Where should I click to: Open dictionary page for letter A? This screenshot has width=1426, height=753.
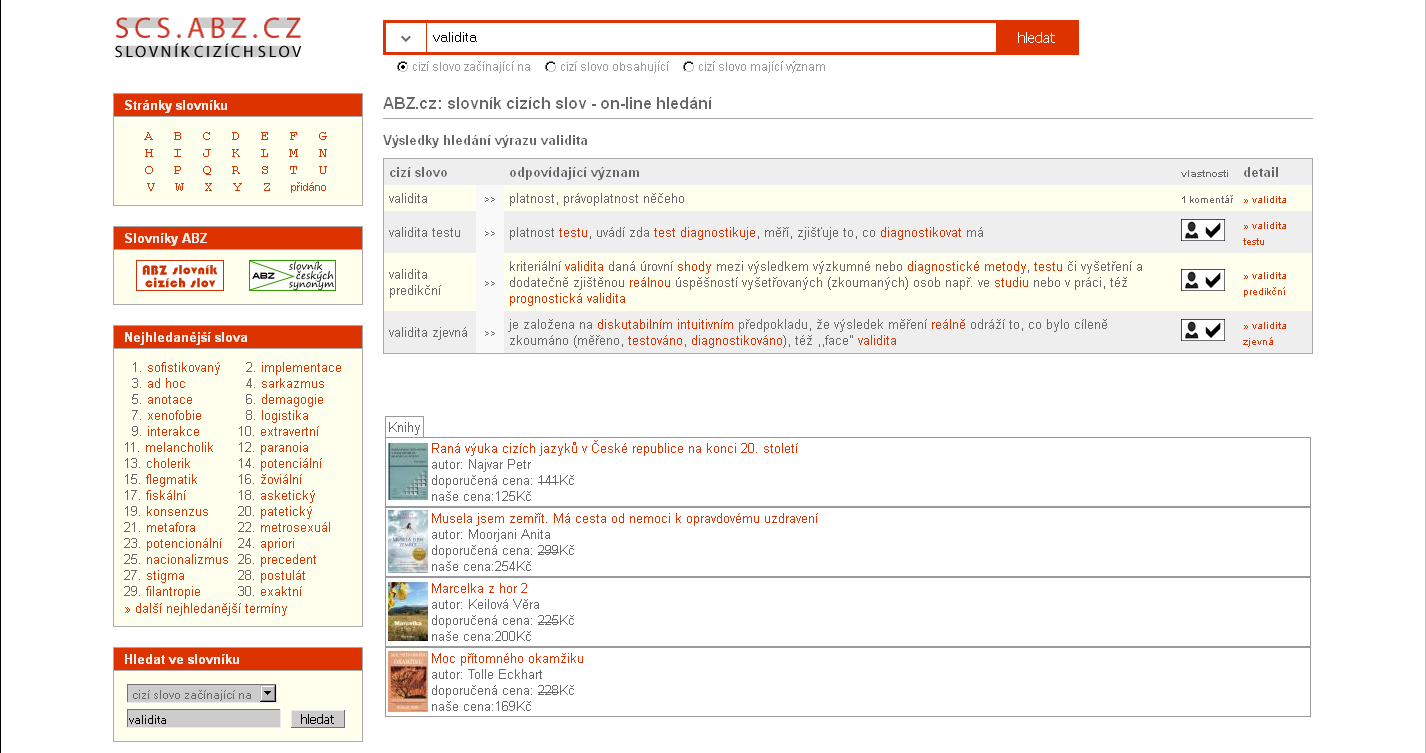[149, 137]
